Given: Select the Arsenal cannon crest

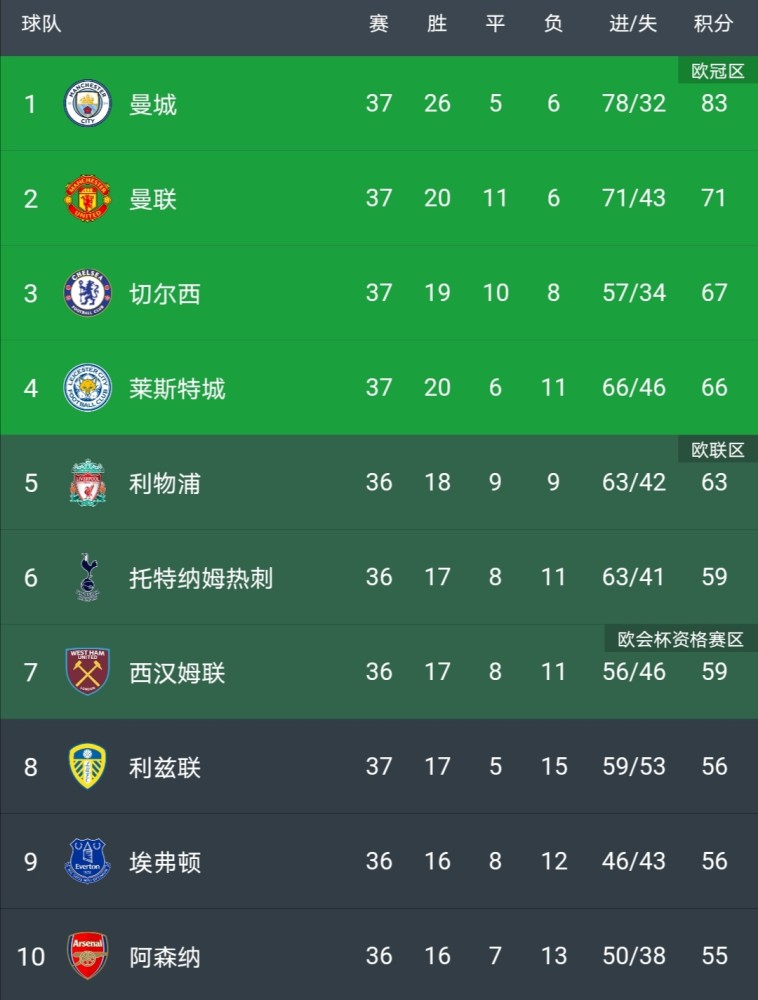Looking at the screenshot, I should click(x=87, y=956).
